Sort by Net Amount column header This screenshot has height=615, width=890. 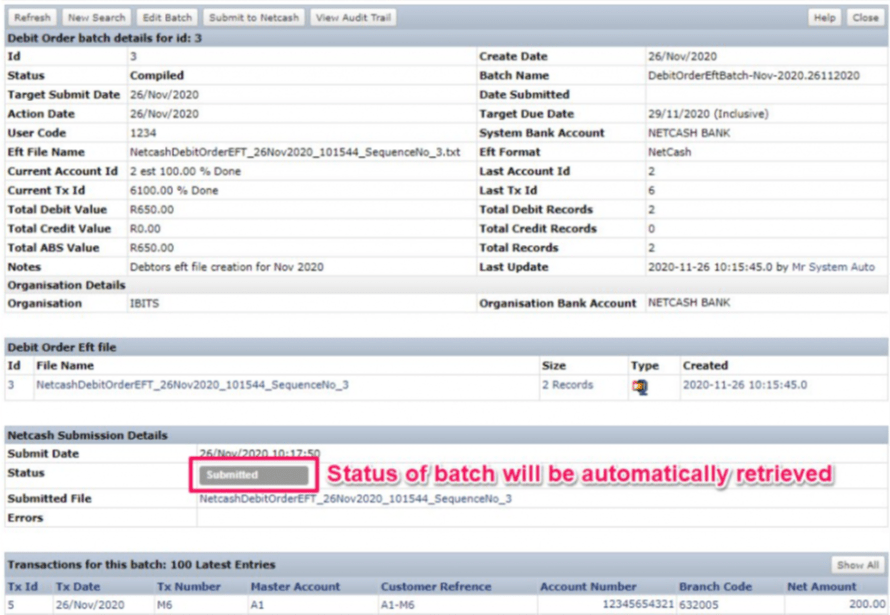(822, 587)
